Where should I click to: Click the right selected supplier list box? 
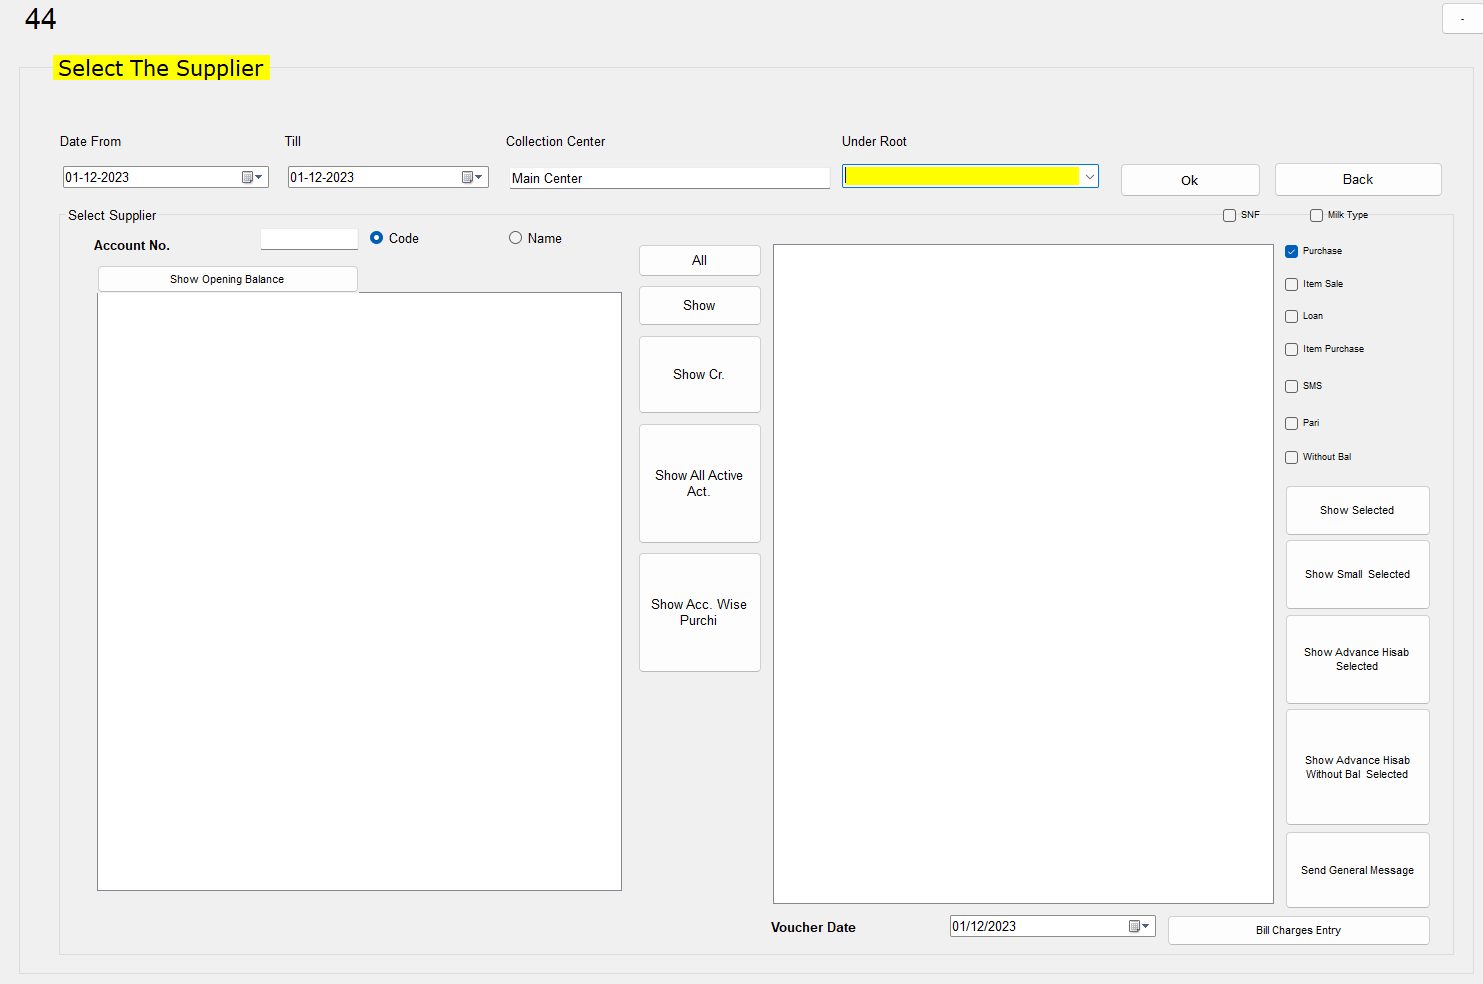1023,574
